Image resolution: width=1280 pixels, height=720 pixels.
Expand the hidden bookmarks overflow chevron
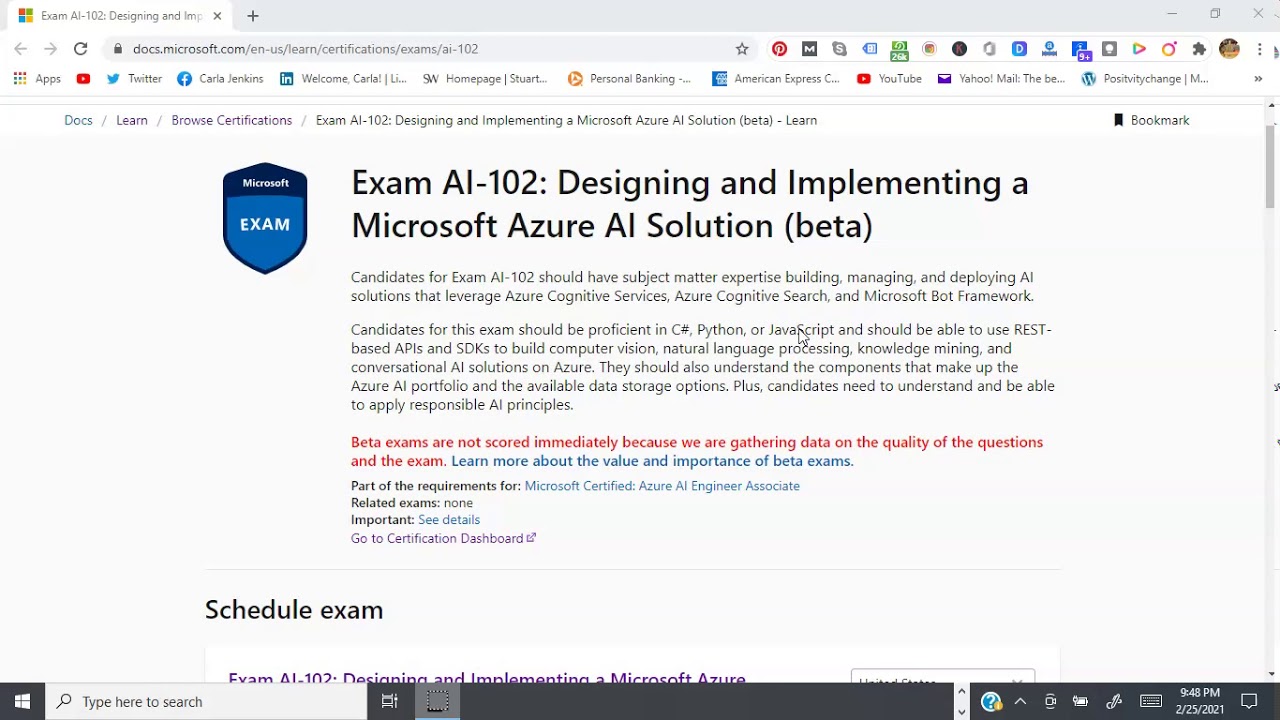pos(1258,78)
